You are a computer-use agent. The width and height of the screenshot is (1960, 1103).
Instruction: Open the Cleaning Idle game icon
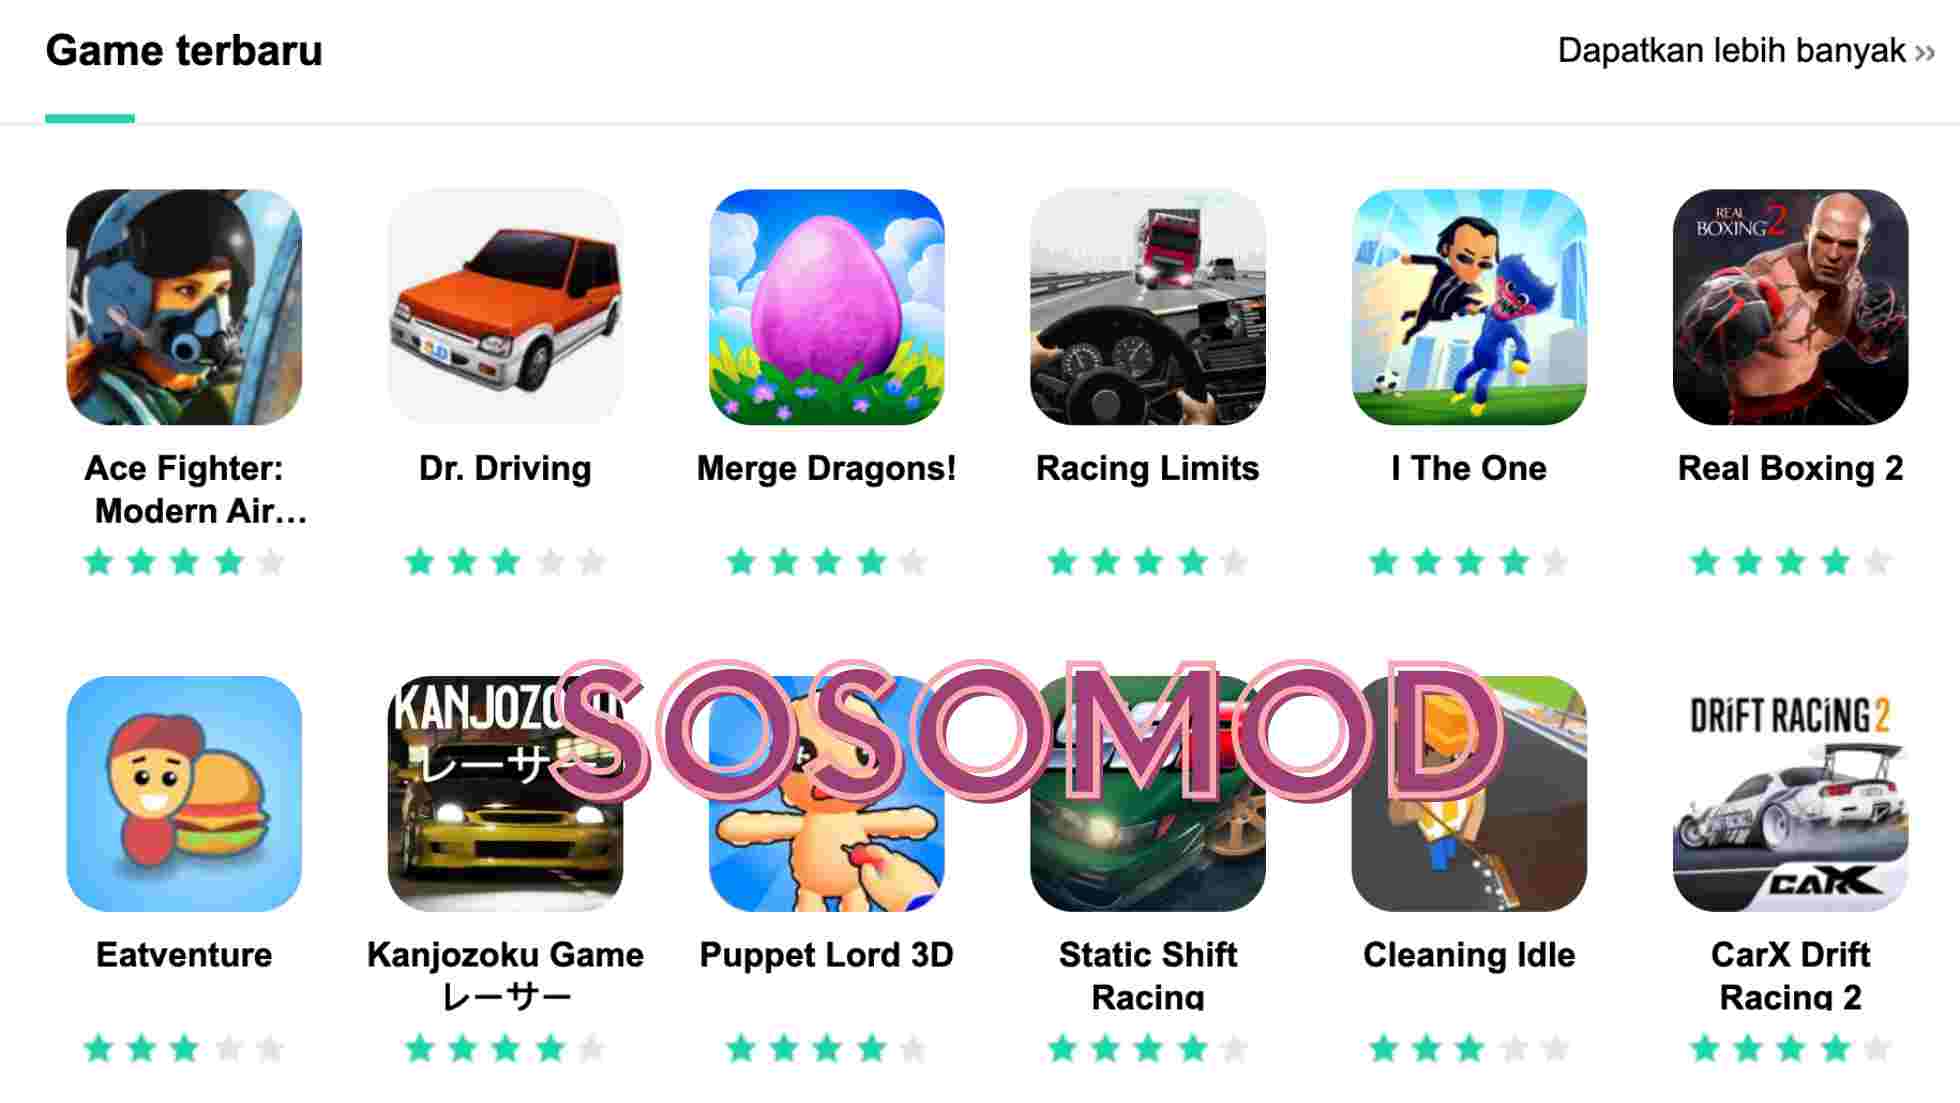click(1469, 794)
